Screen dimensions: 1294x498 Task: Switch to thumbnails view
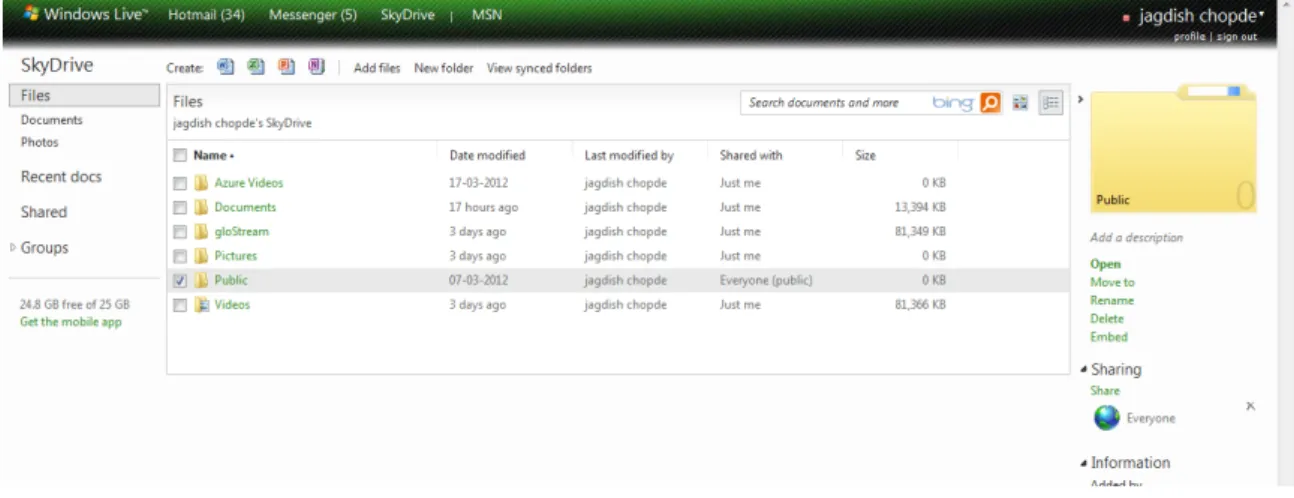(x=1020, y=103)
